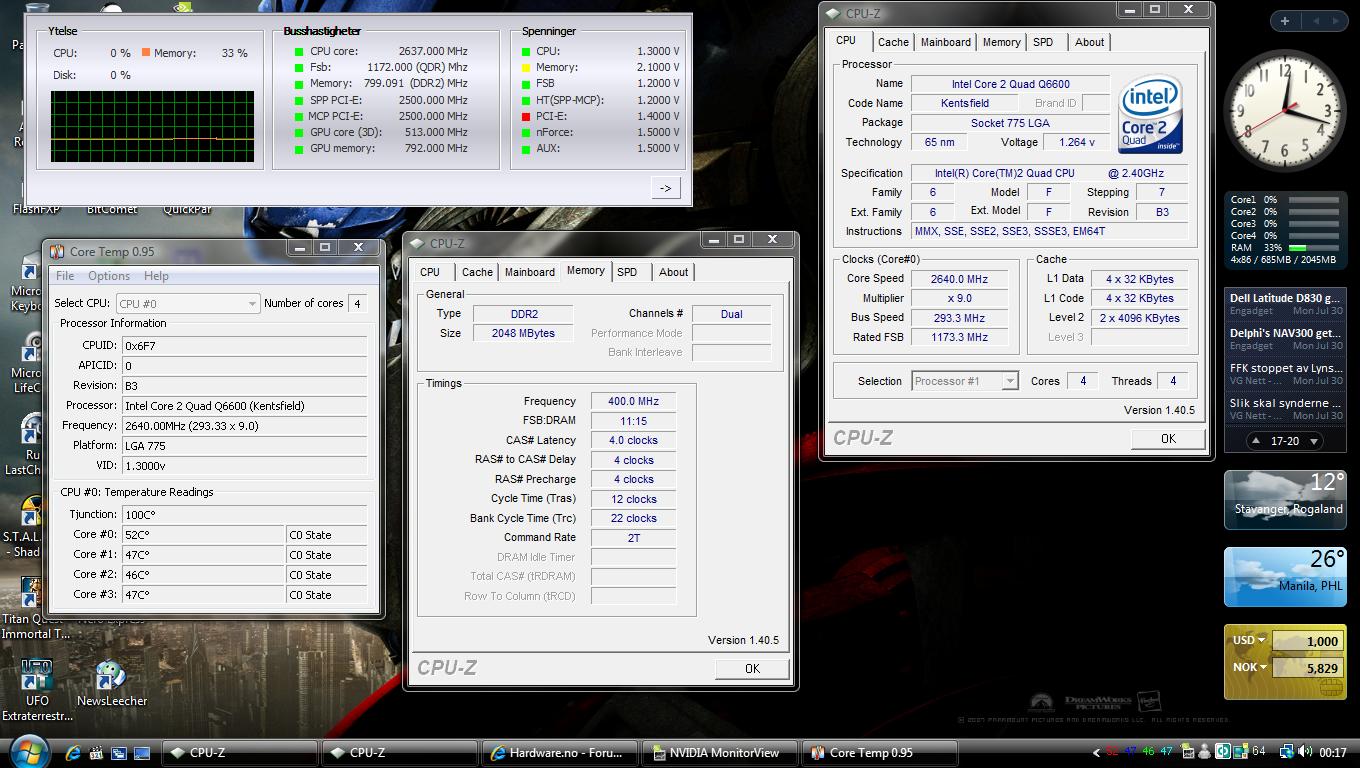Screen dimensions: 1360x768
Task: Switch to NVIDIA MonitorView taskbar button
Action: point(719,753)
